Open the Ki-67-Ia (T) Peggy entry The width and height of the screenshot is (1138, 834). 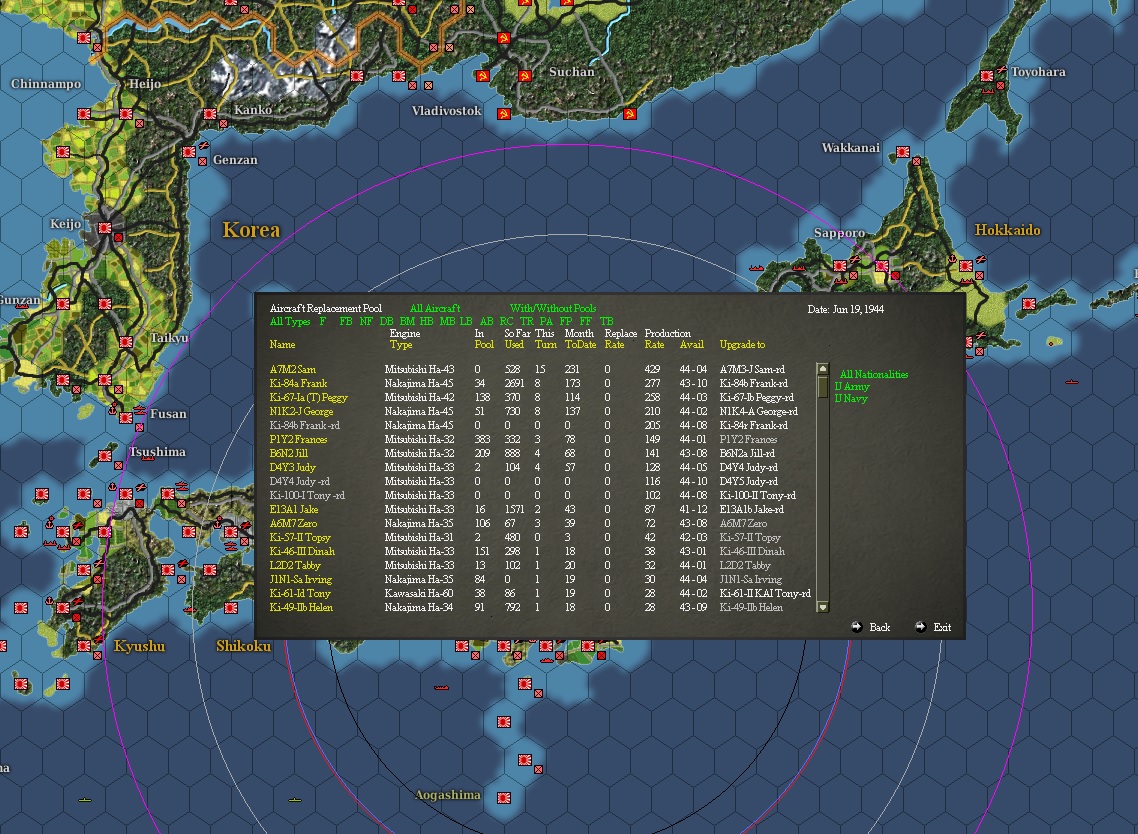coord(308,397)
